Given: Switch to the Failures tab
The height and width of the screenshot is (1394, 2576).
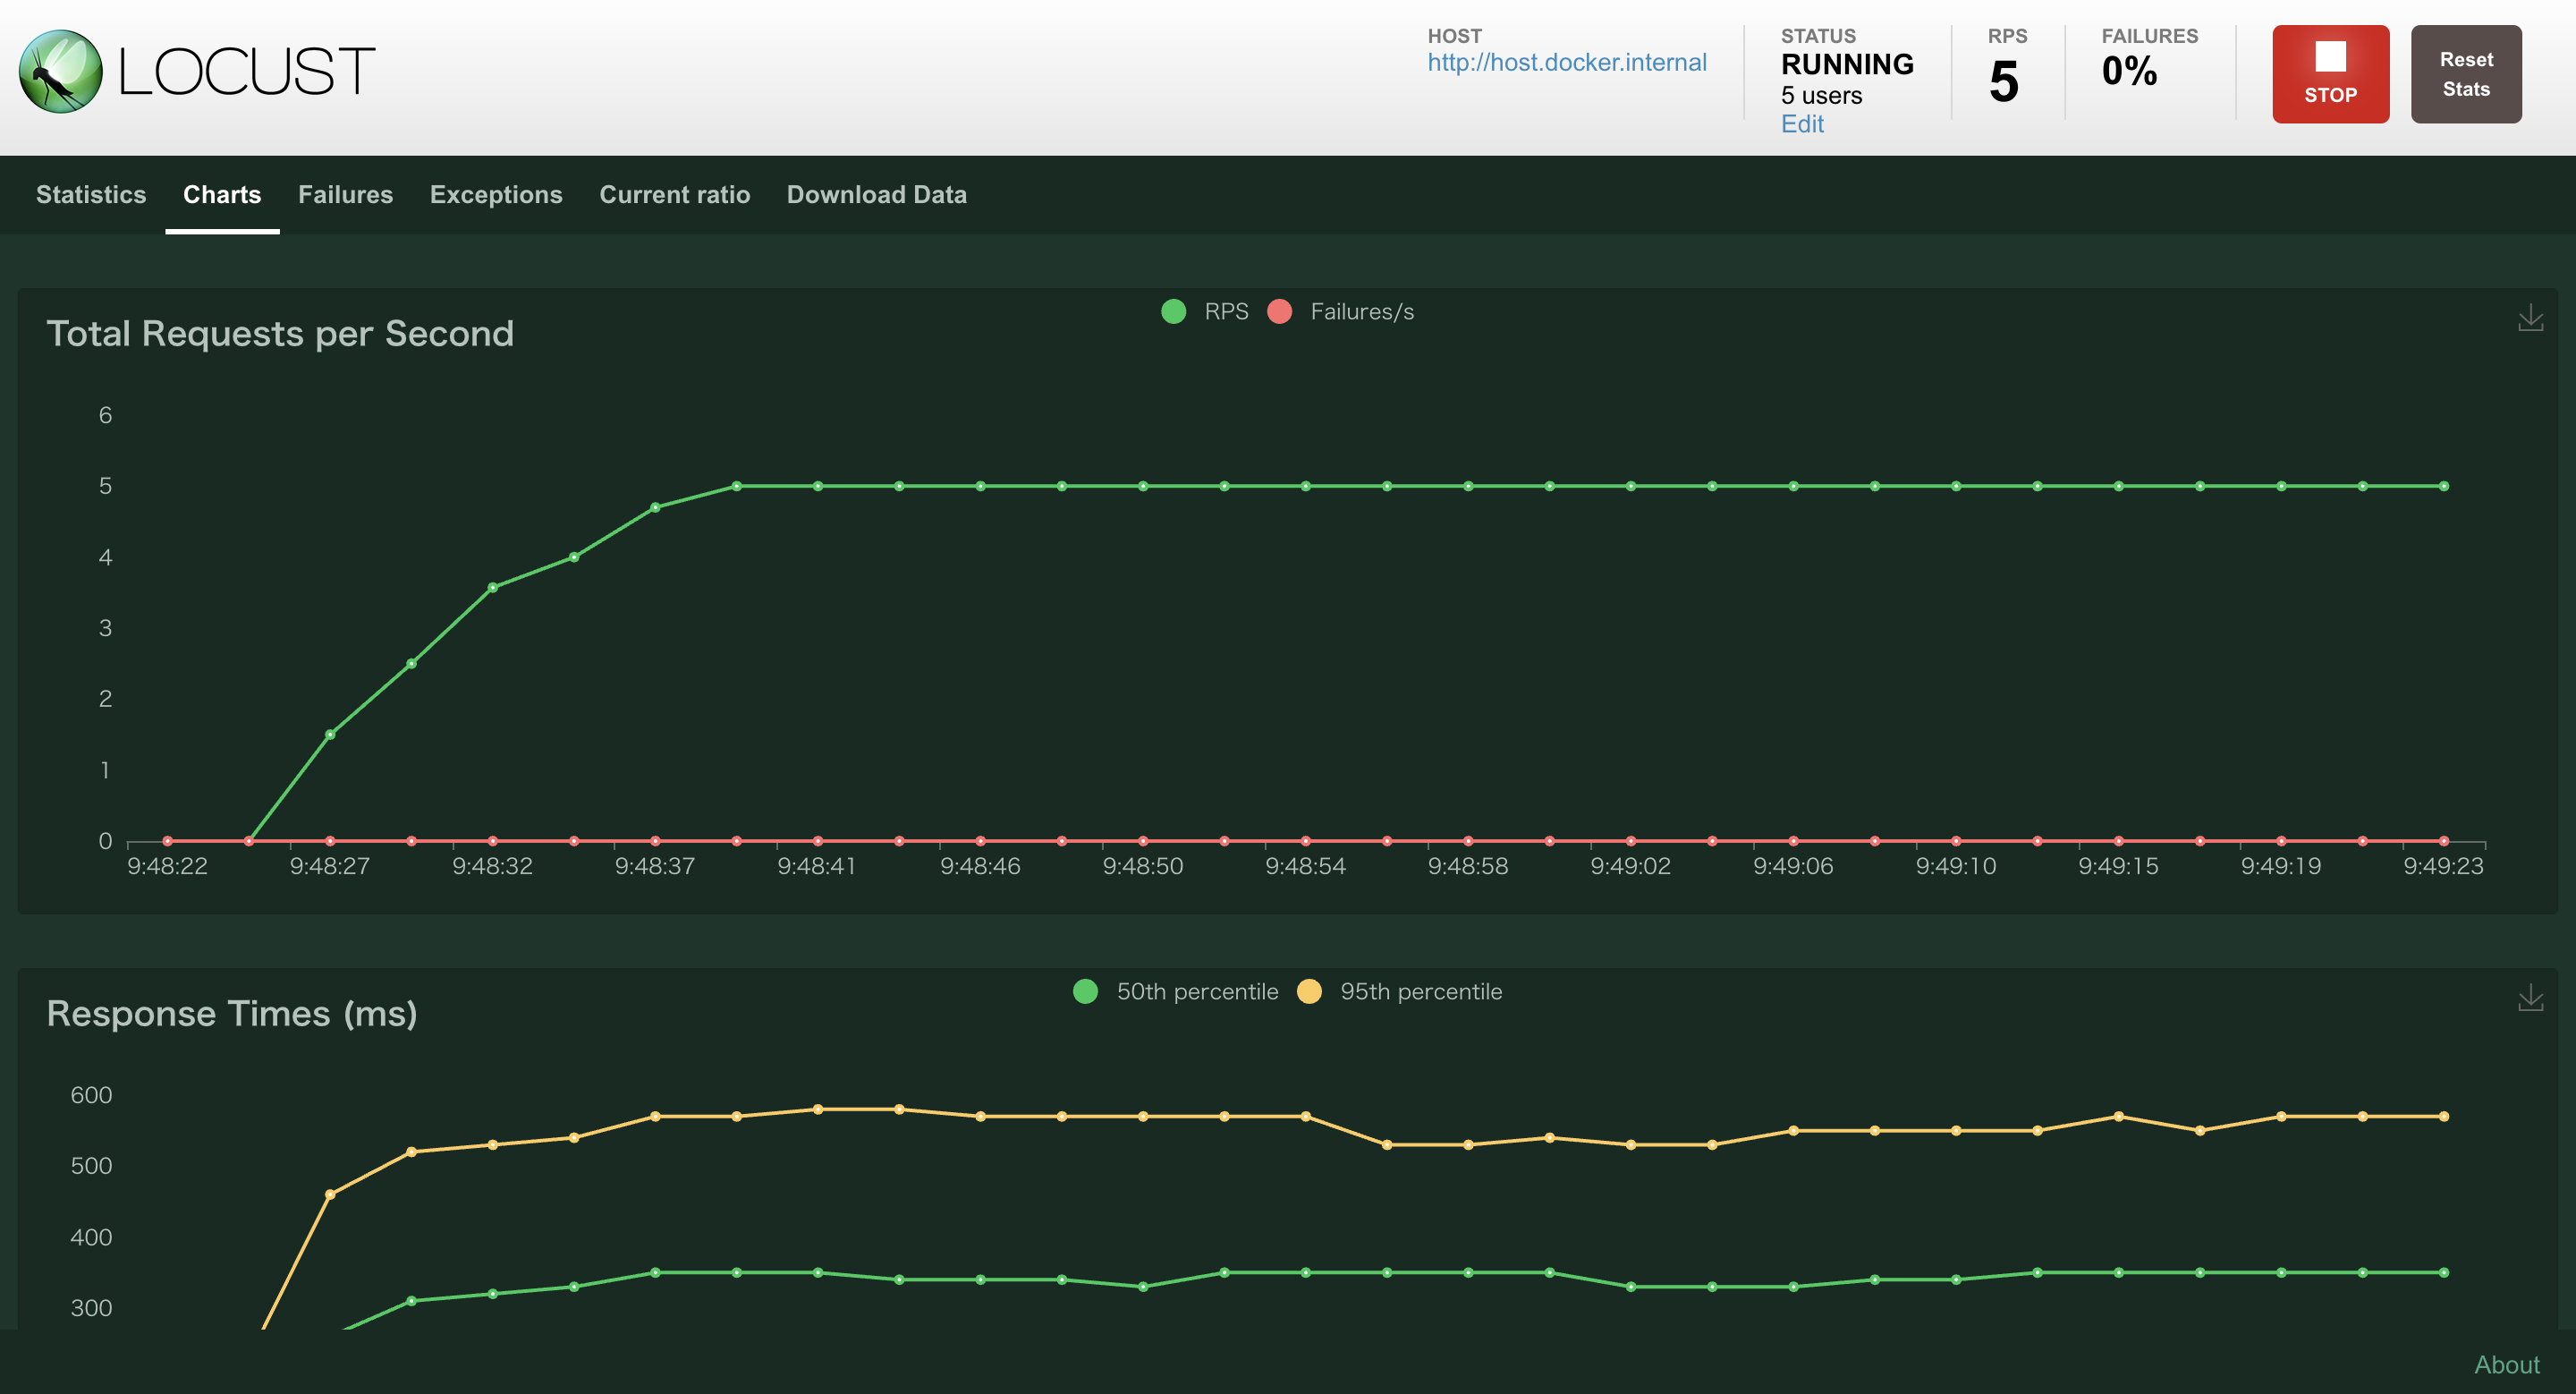Looking at the screenshot, I should coord(345,195).
